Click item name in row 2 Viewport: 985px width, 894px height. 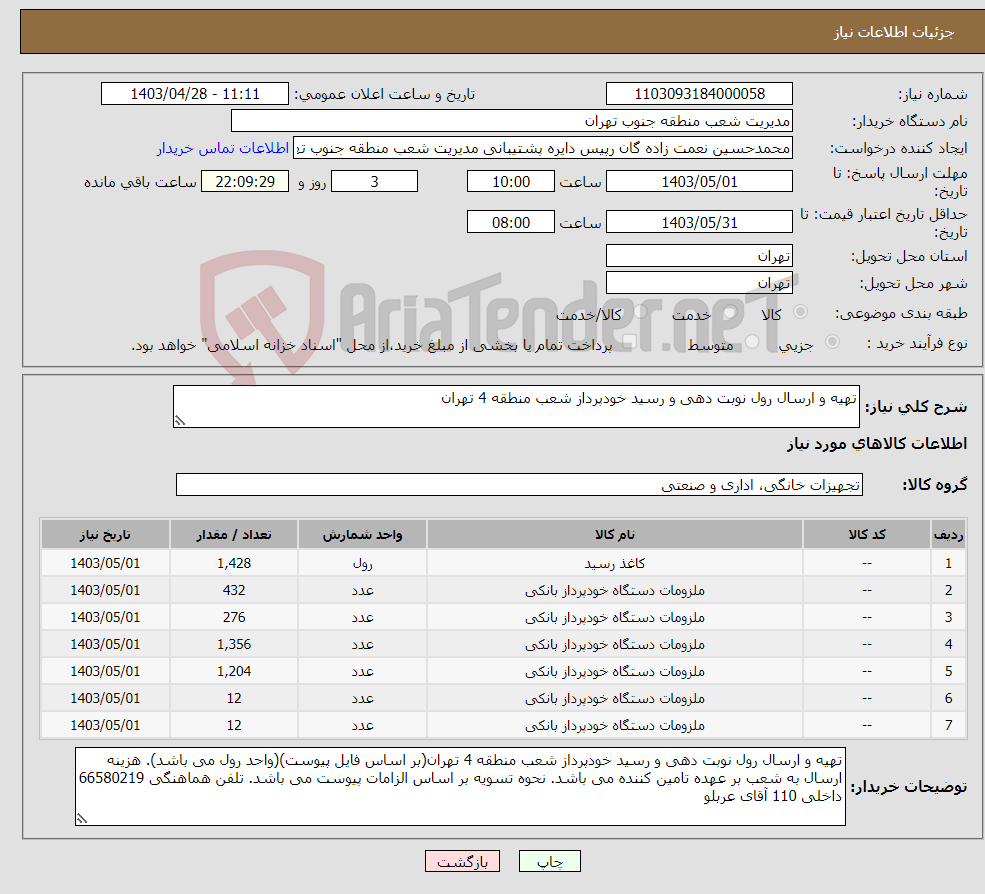615,591
